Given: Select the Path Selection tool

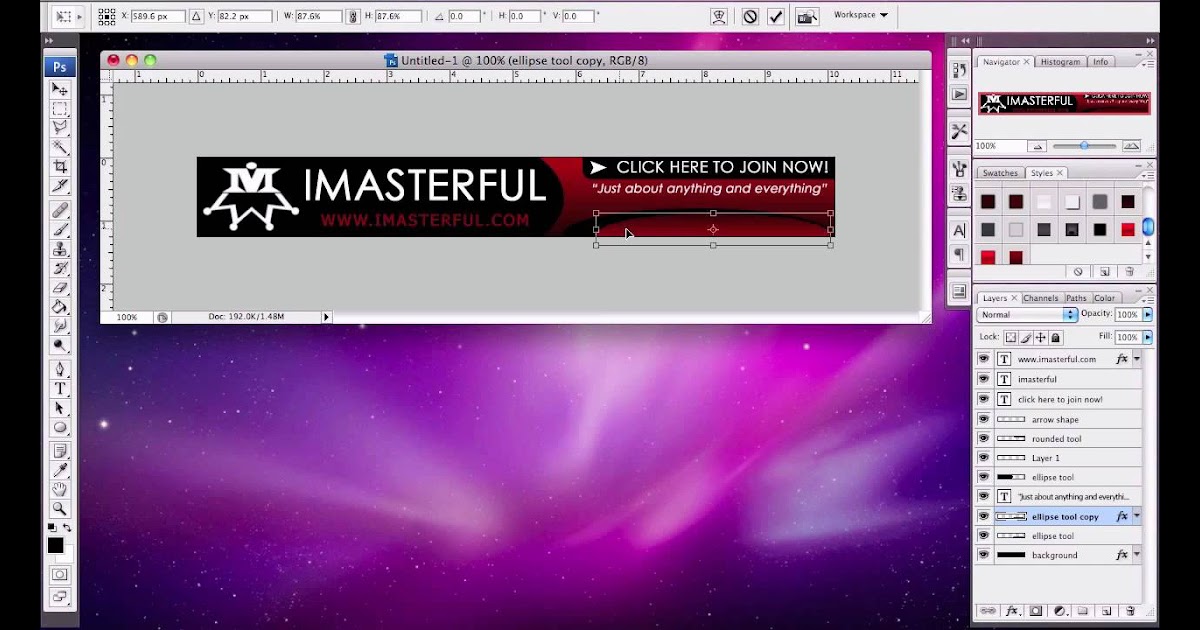Looking at the screenshot, I should (60, 408).
